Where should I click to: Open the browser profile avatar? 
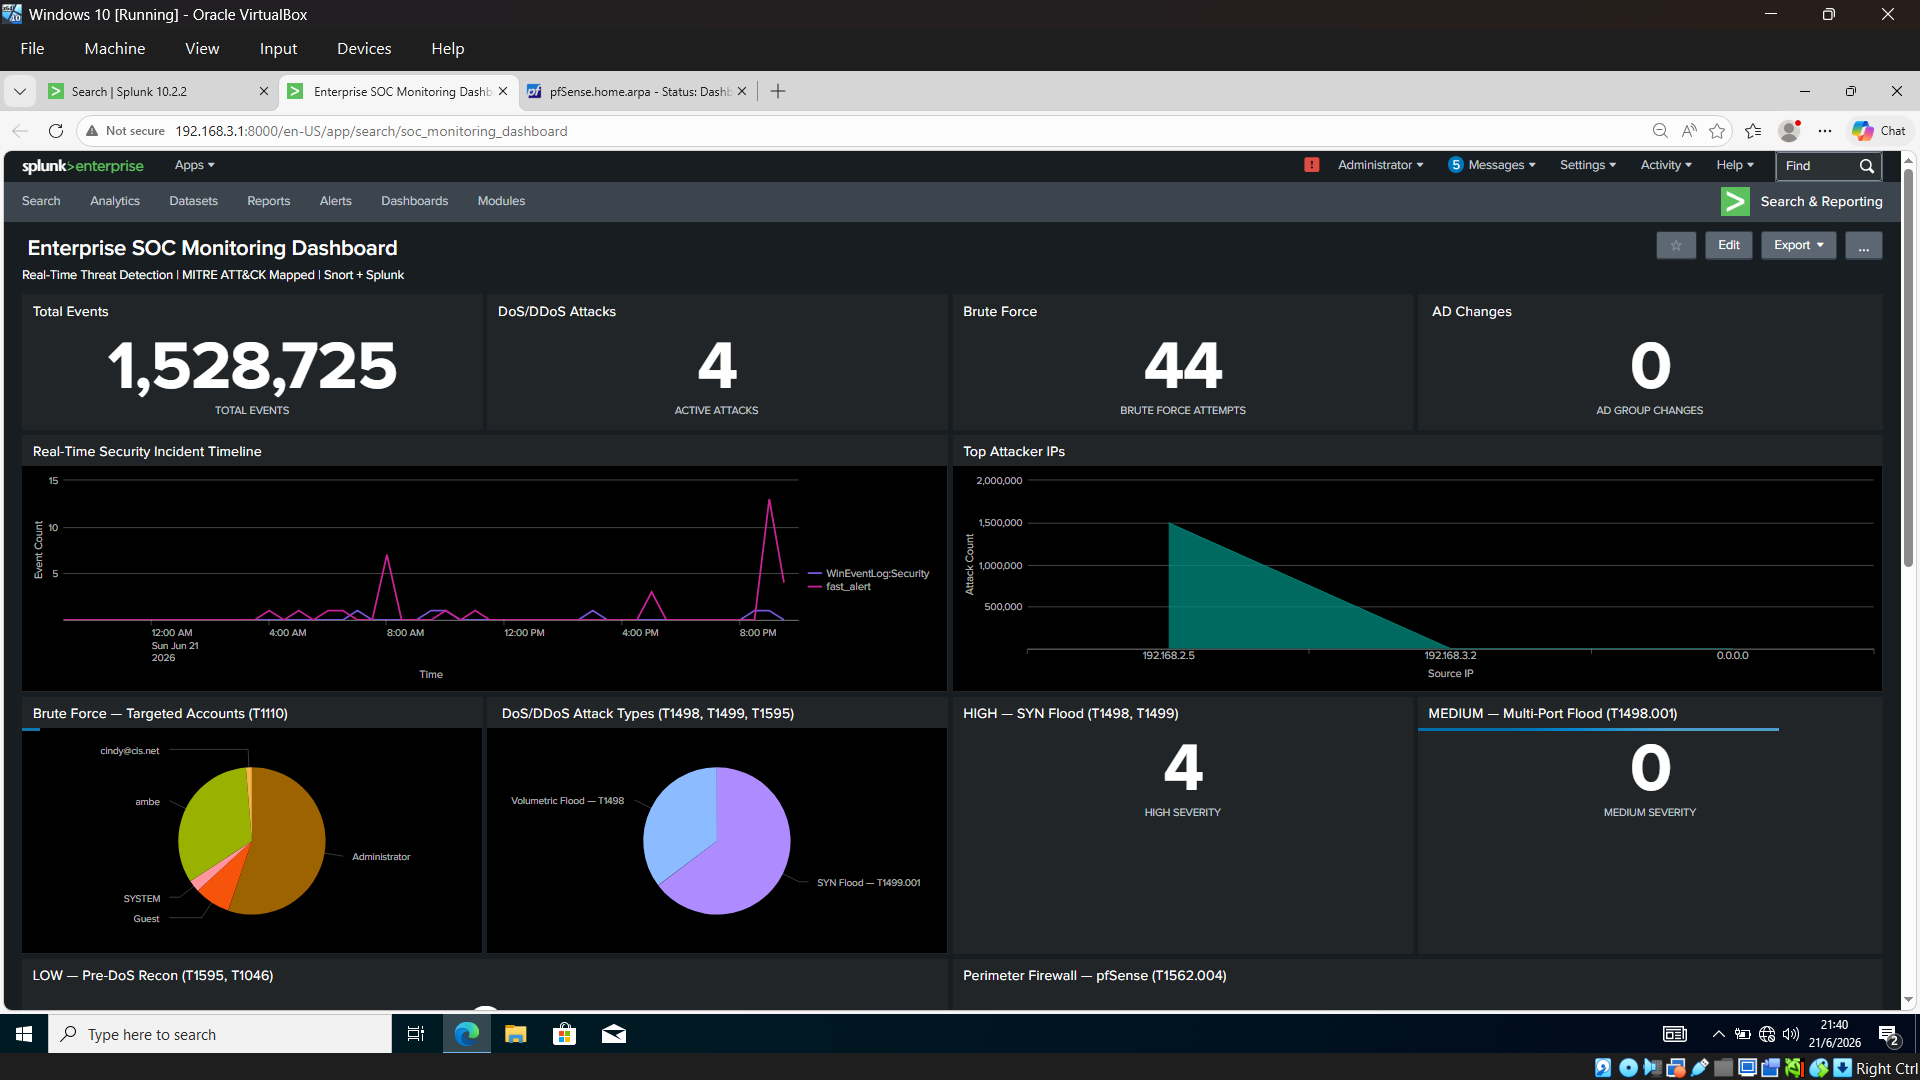[1789, 131]
